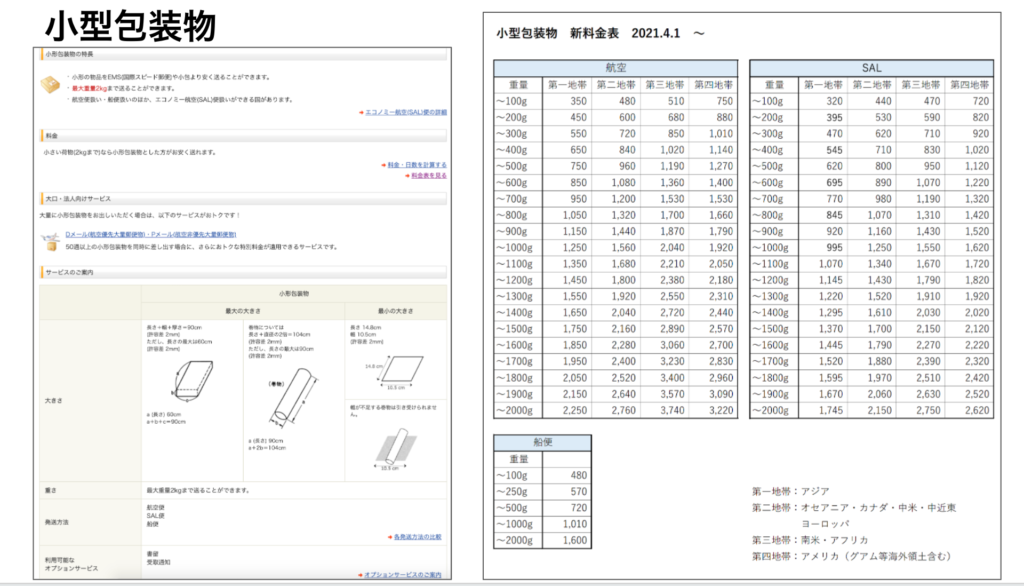
Task: Click the 2,890 price in the 航空 table
Action: (x=672, y=329)
